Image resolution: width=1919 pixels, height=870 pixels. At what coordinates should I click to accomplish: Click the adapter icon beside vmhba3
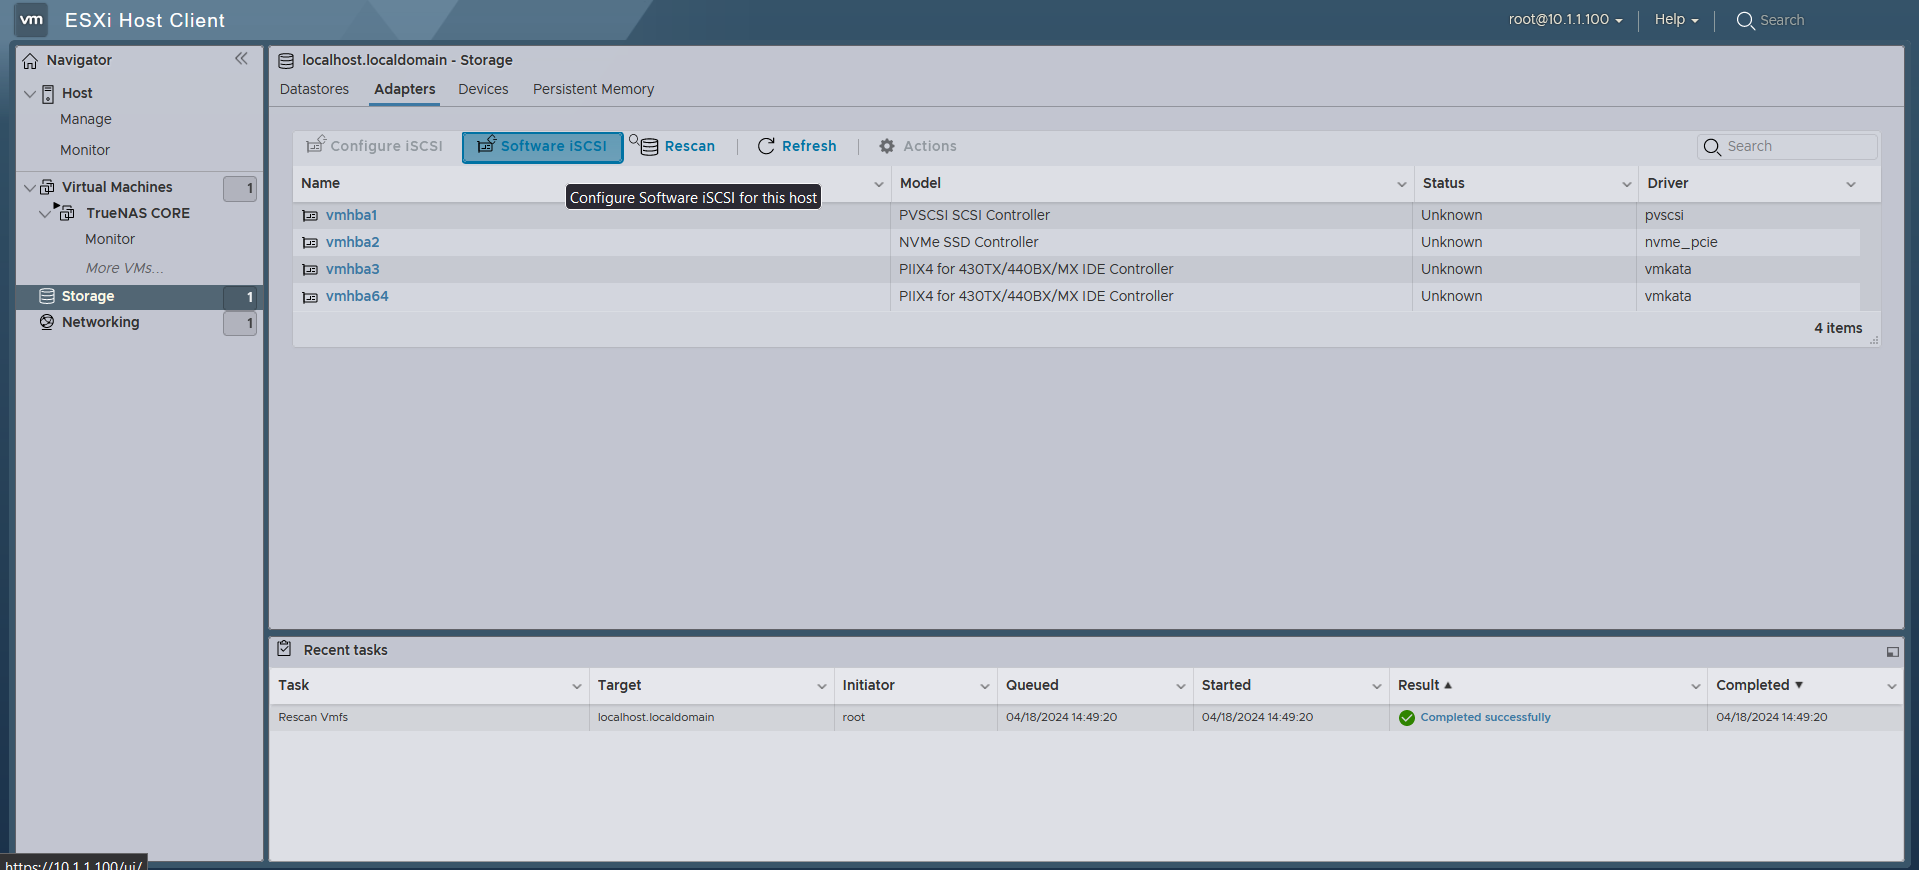310,270
